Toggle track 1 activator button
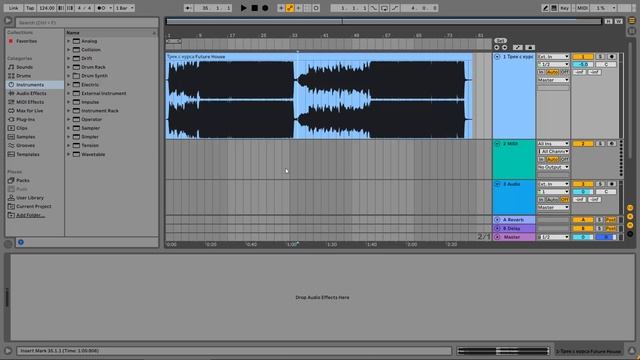 tap(582, 57)
